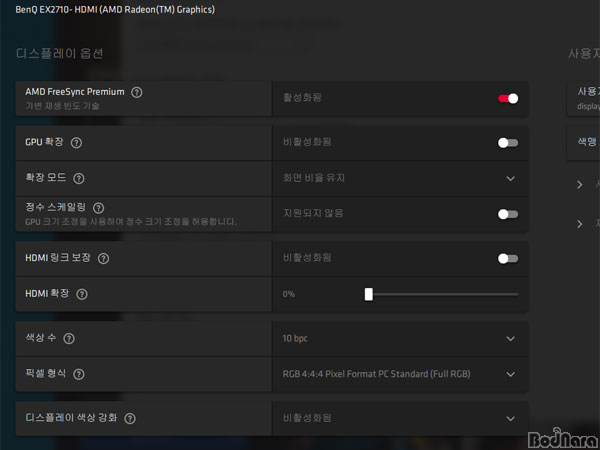The height and width of the screenshot is (450, 600).
Task: Click the 활성화됨 status text for FreeSync
Action: (302, 98)
